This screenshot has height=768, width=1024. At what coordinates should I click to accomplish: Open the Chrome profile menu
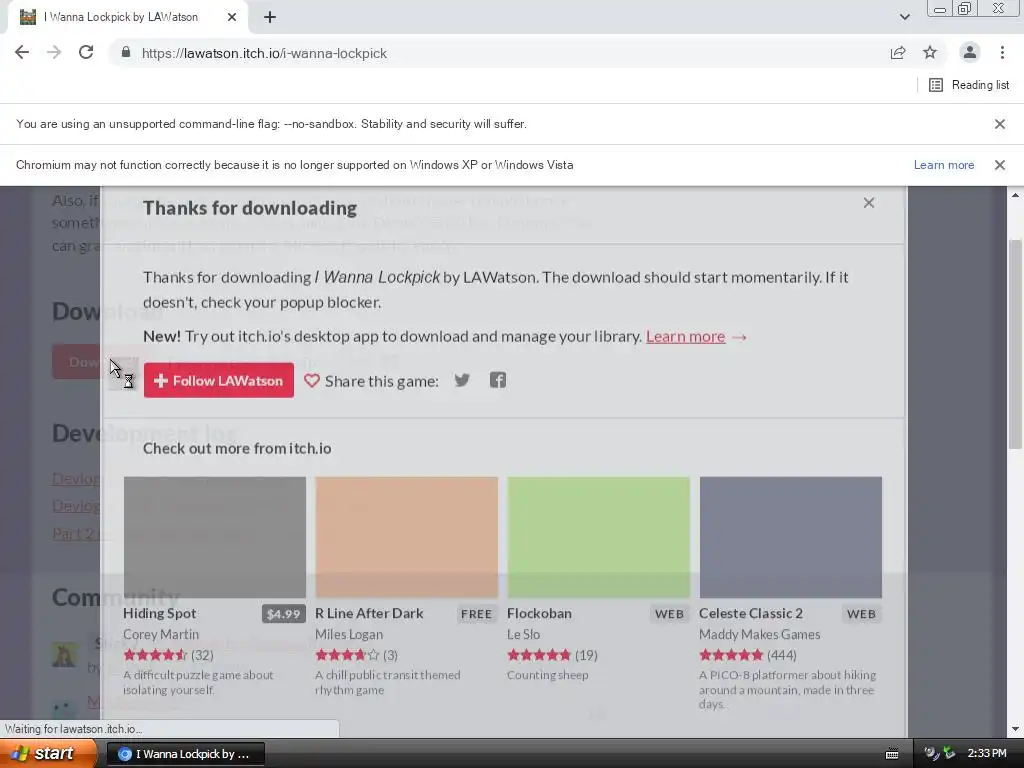[x=970, y=53]
